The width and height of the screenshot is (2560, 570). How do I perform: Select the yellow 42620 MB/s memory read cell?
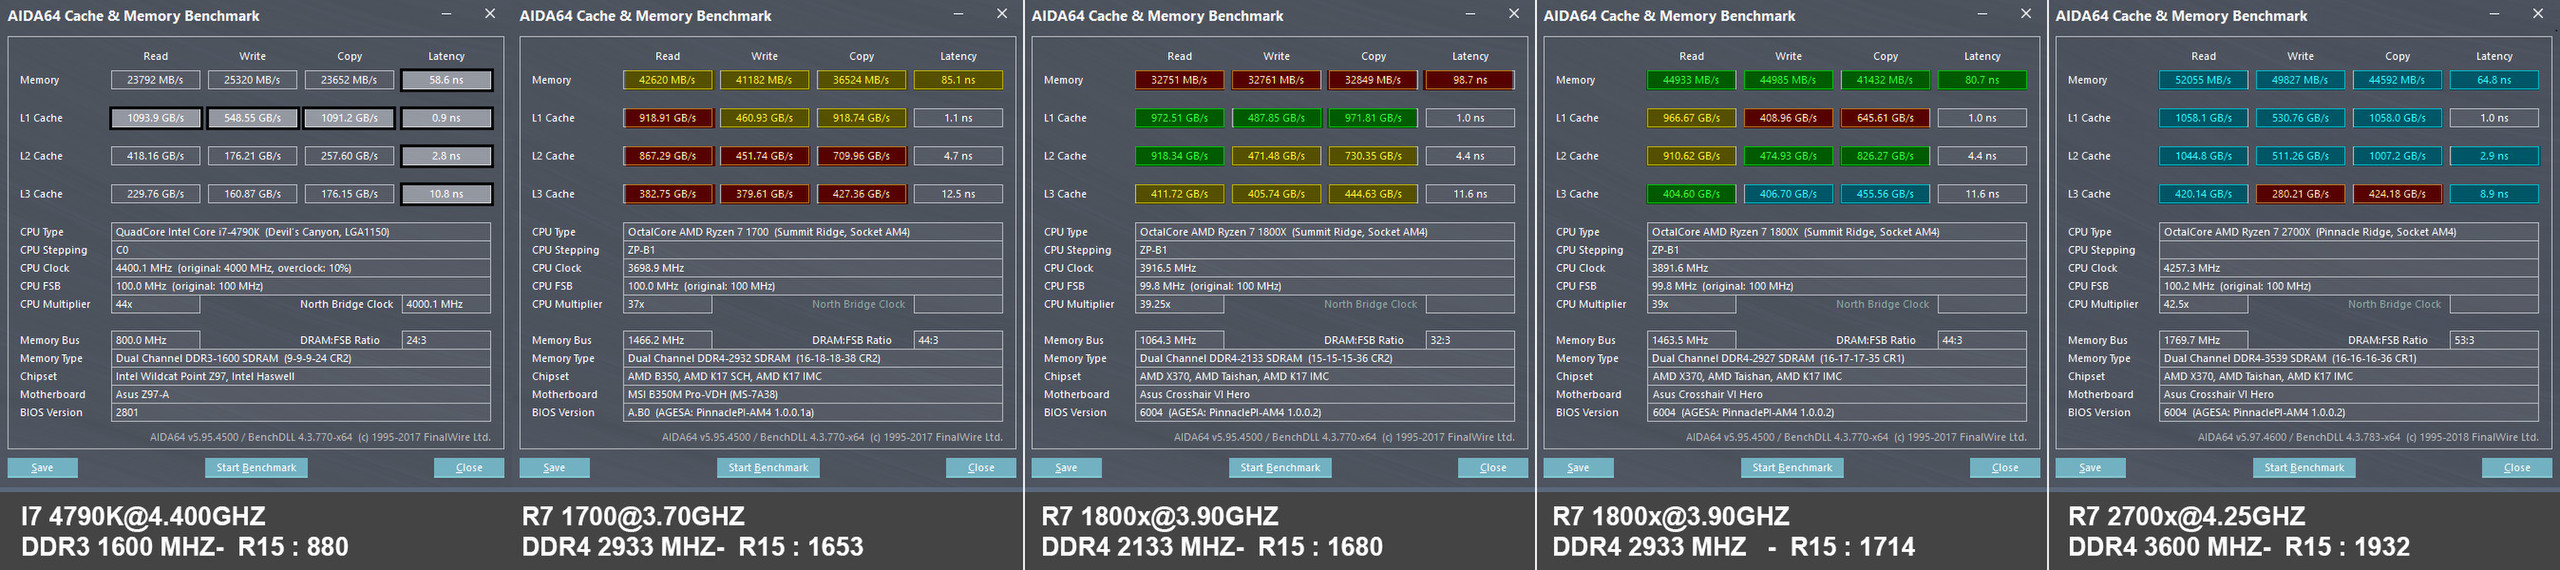click(x=667, y=80)
